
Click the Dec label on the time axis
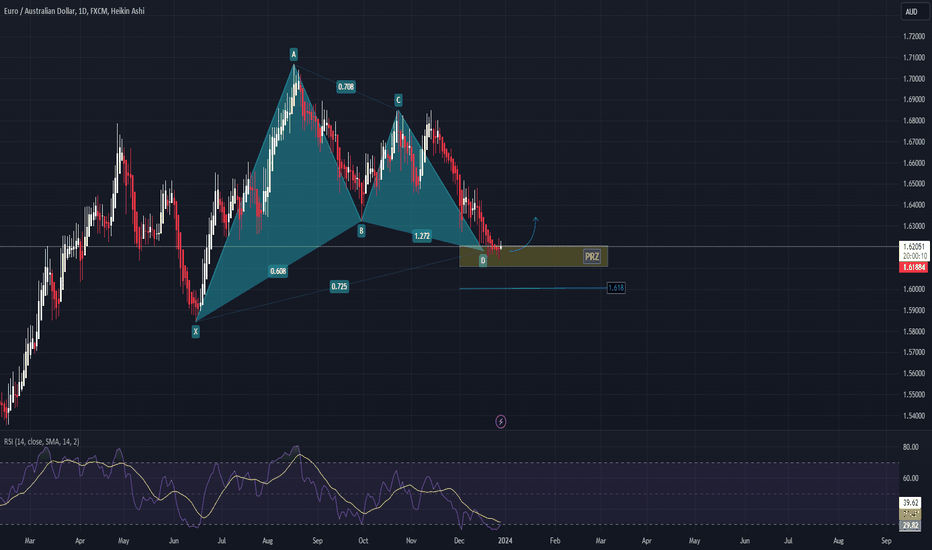coord(459,540)
